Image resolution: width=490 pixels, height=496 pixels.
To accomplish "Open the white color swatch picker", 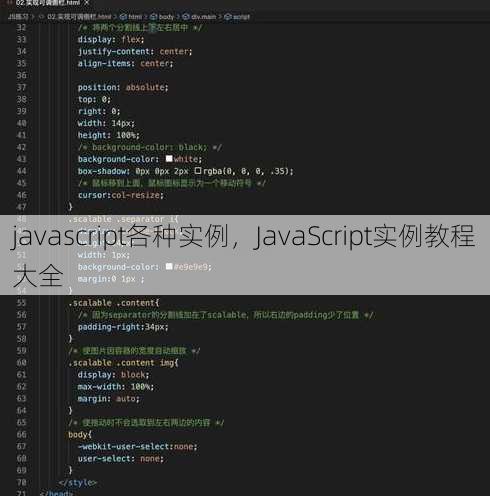I will point(169,159).
